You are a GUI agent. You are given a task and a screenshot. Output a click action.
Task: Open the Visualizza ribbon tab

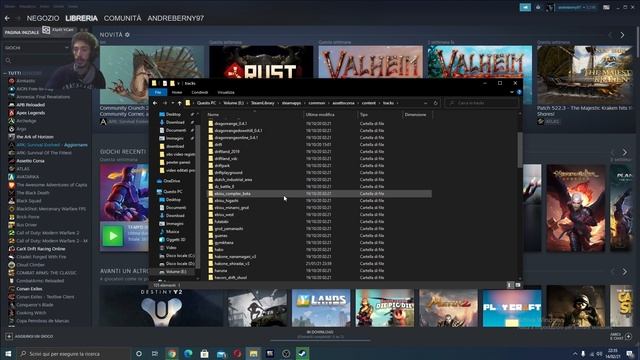[x=226, y=92]
